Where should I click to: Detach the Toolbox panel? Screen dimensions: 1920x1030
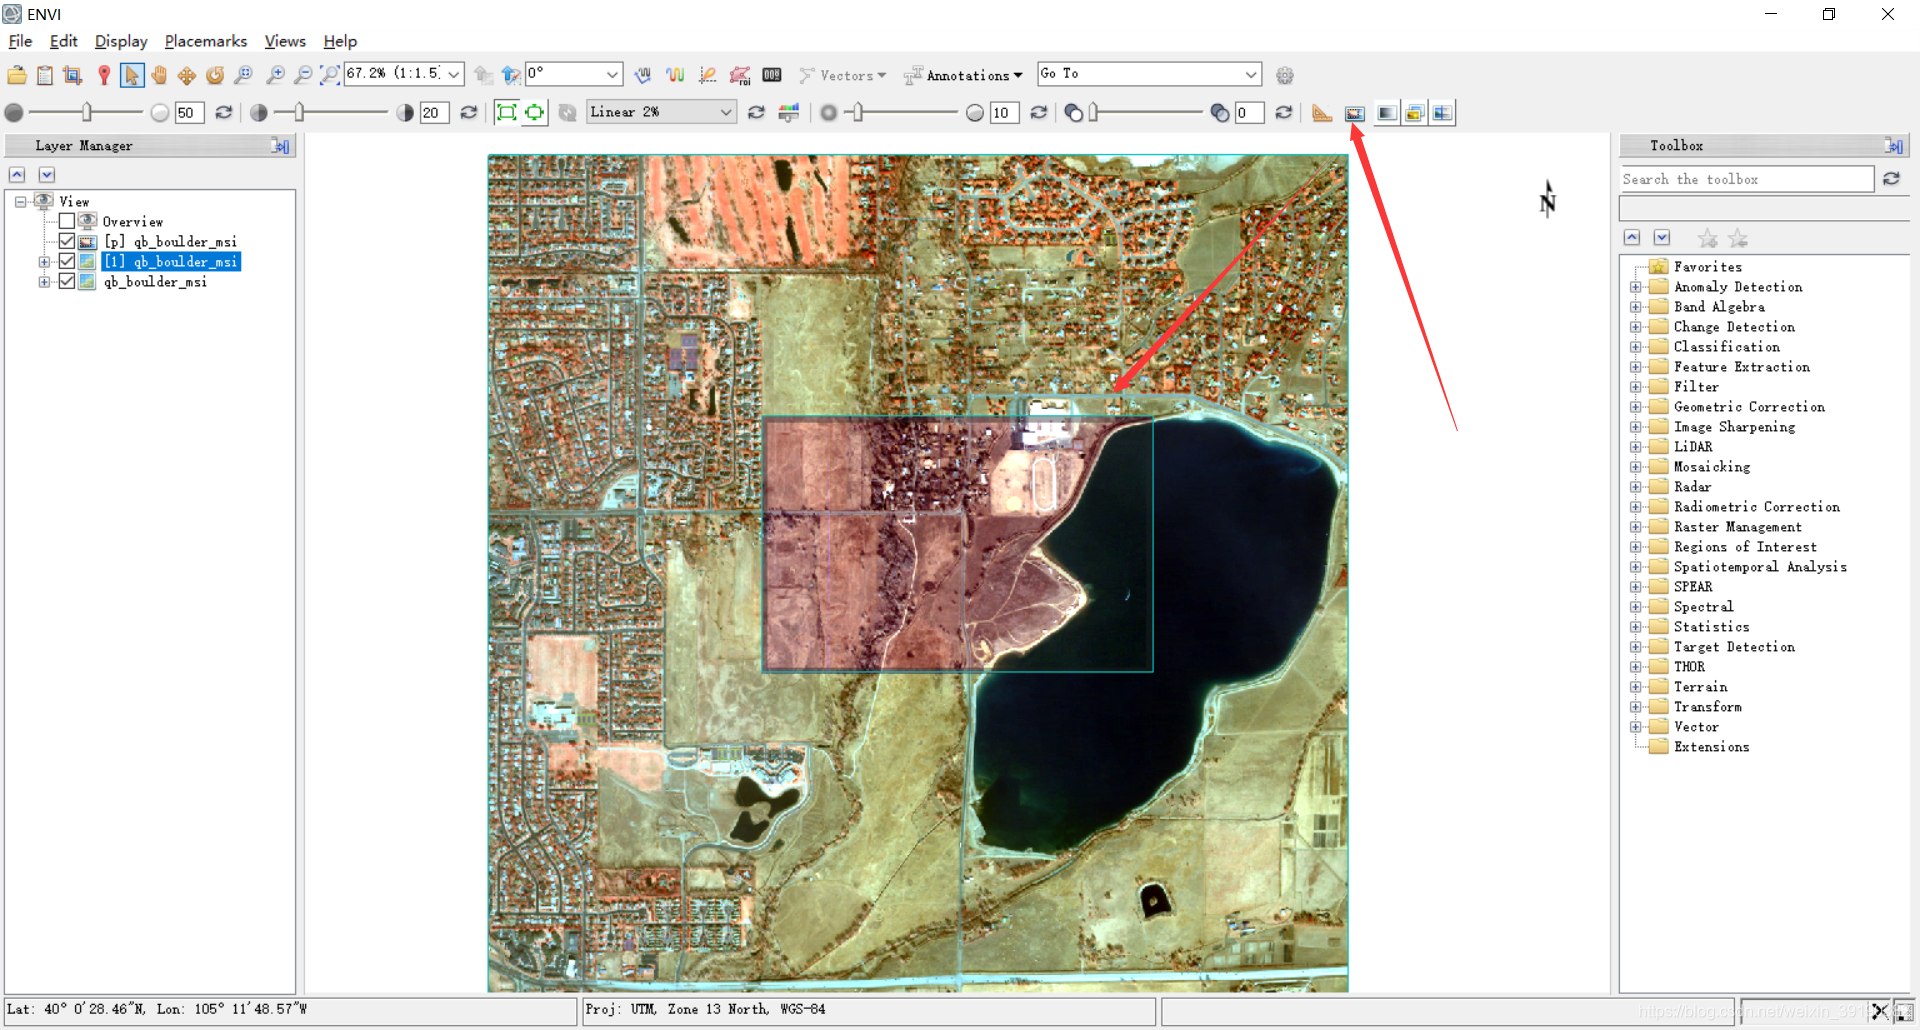click(x=1894, y=146)
